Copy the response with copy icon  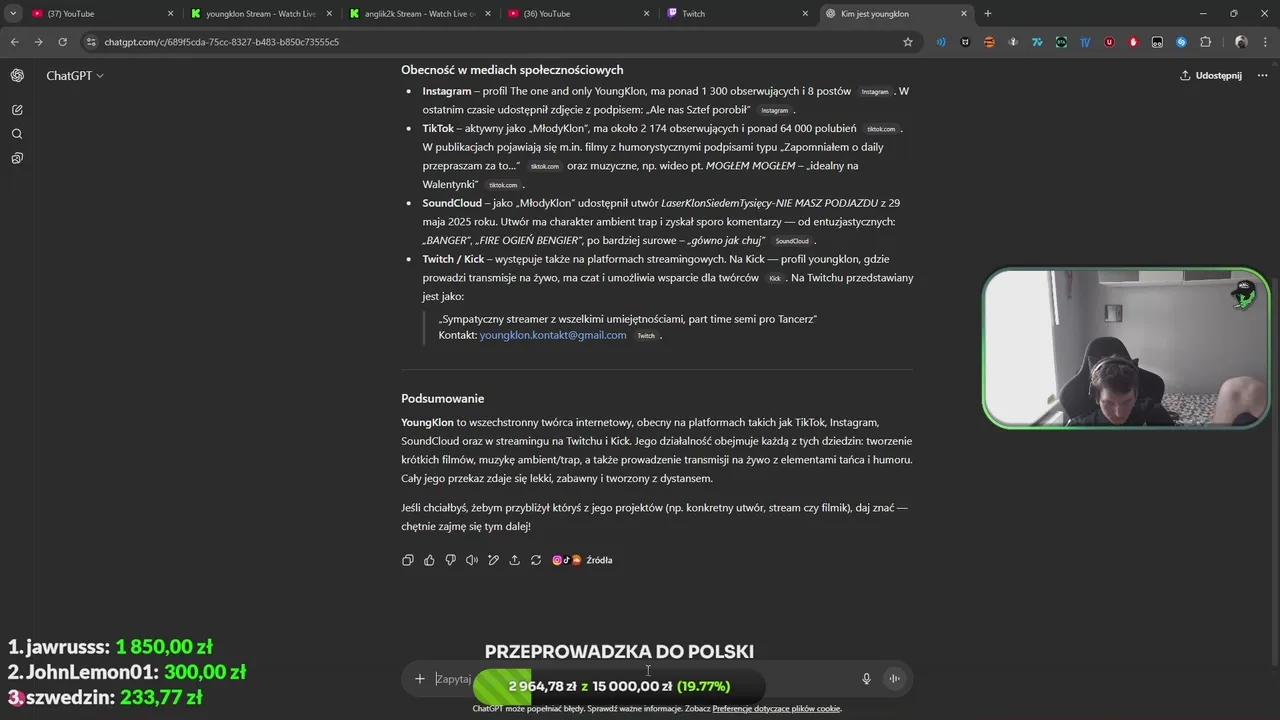tap(407, 560)
